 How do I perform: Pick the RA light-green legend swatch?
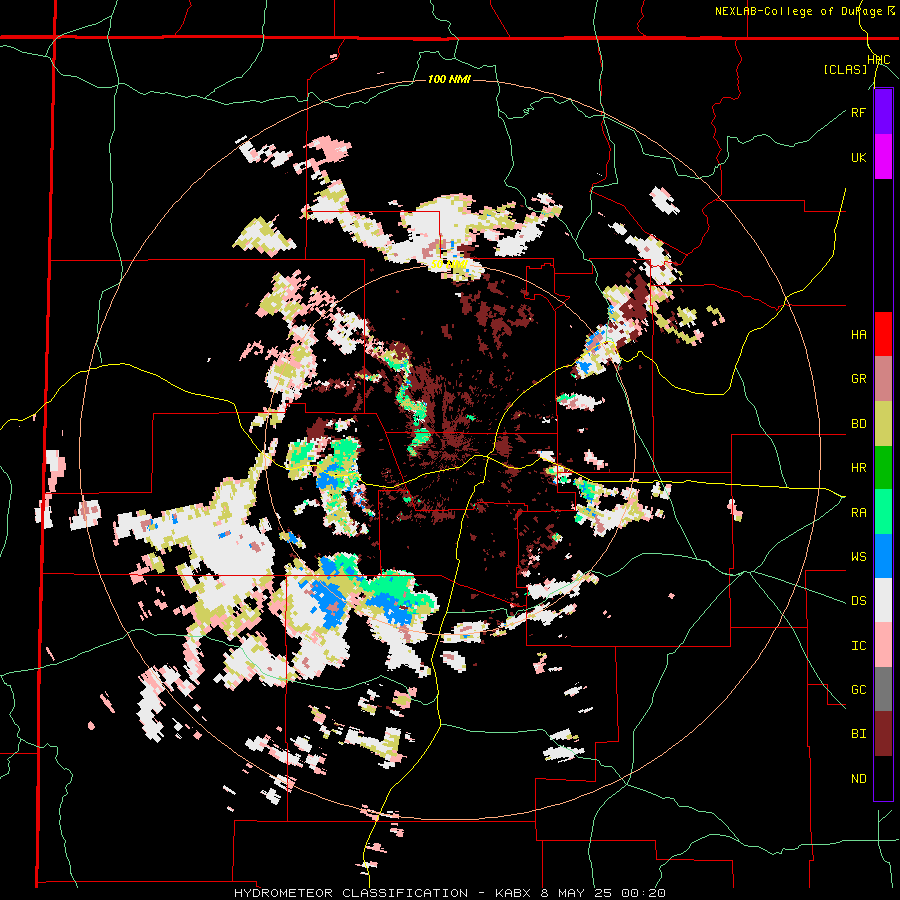click(x=883, y=512)
